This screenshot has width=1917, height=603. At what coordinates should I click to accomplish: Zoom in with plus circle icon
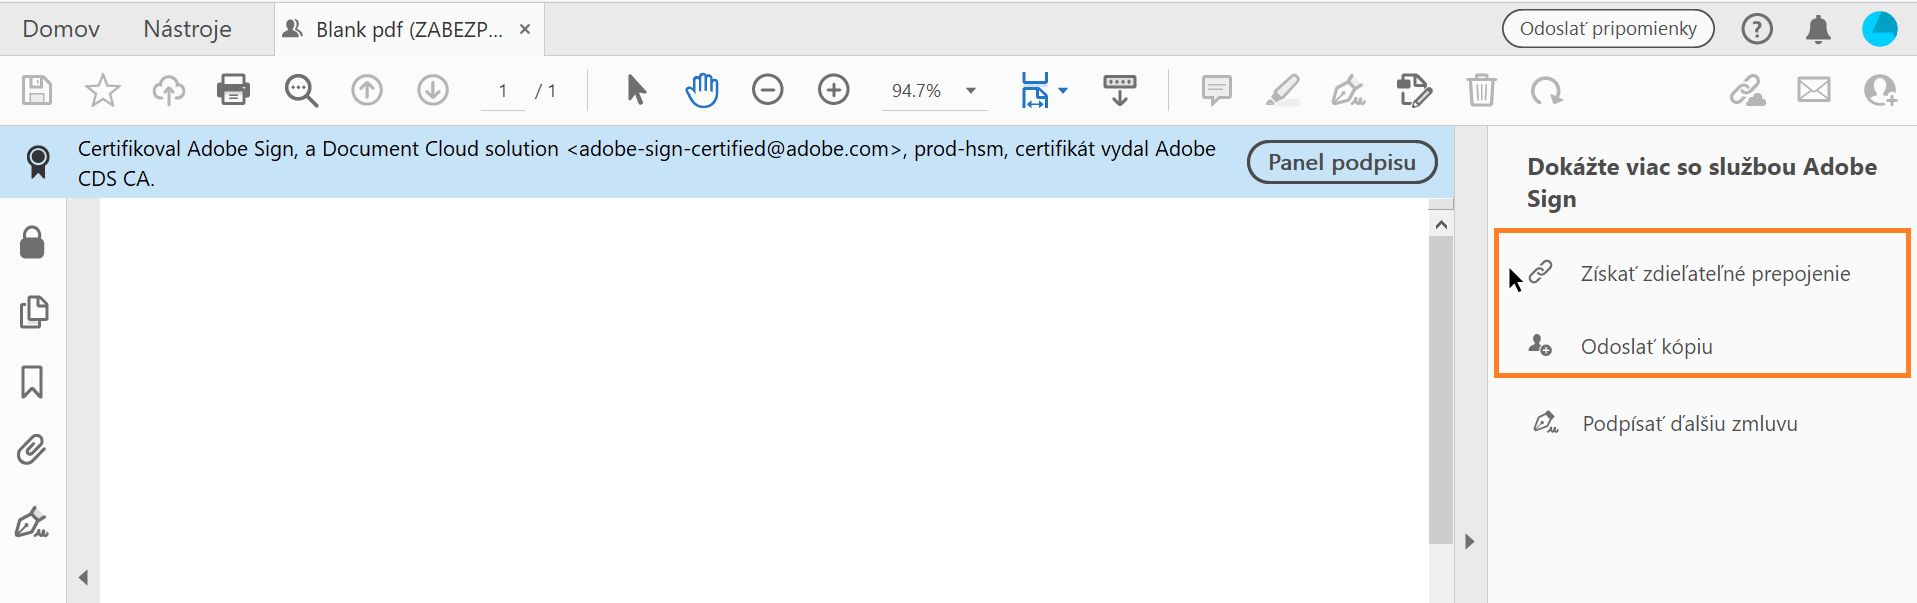tap(834, 90)
